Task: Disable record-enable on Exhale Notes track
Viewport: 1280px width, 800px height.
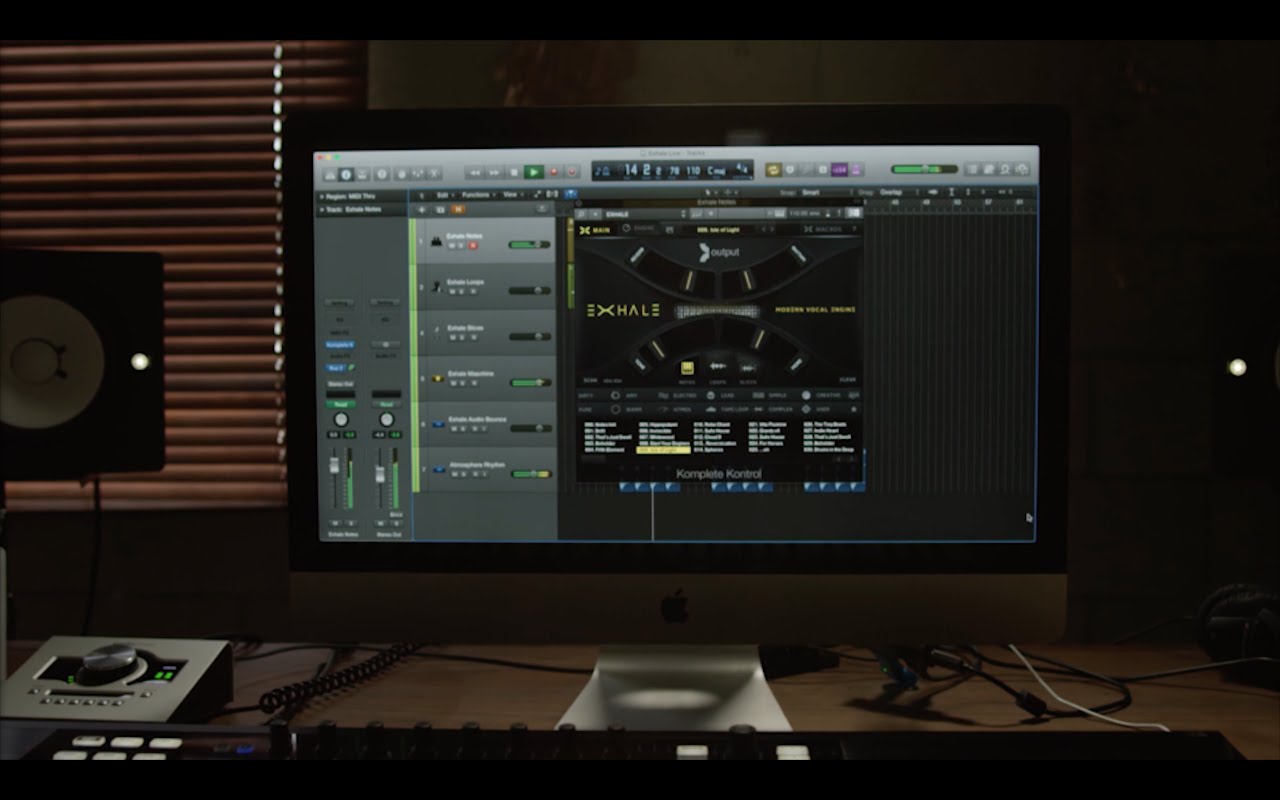Action: point(472,245)
